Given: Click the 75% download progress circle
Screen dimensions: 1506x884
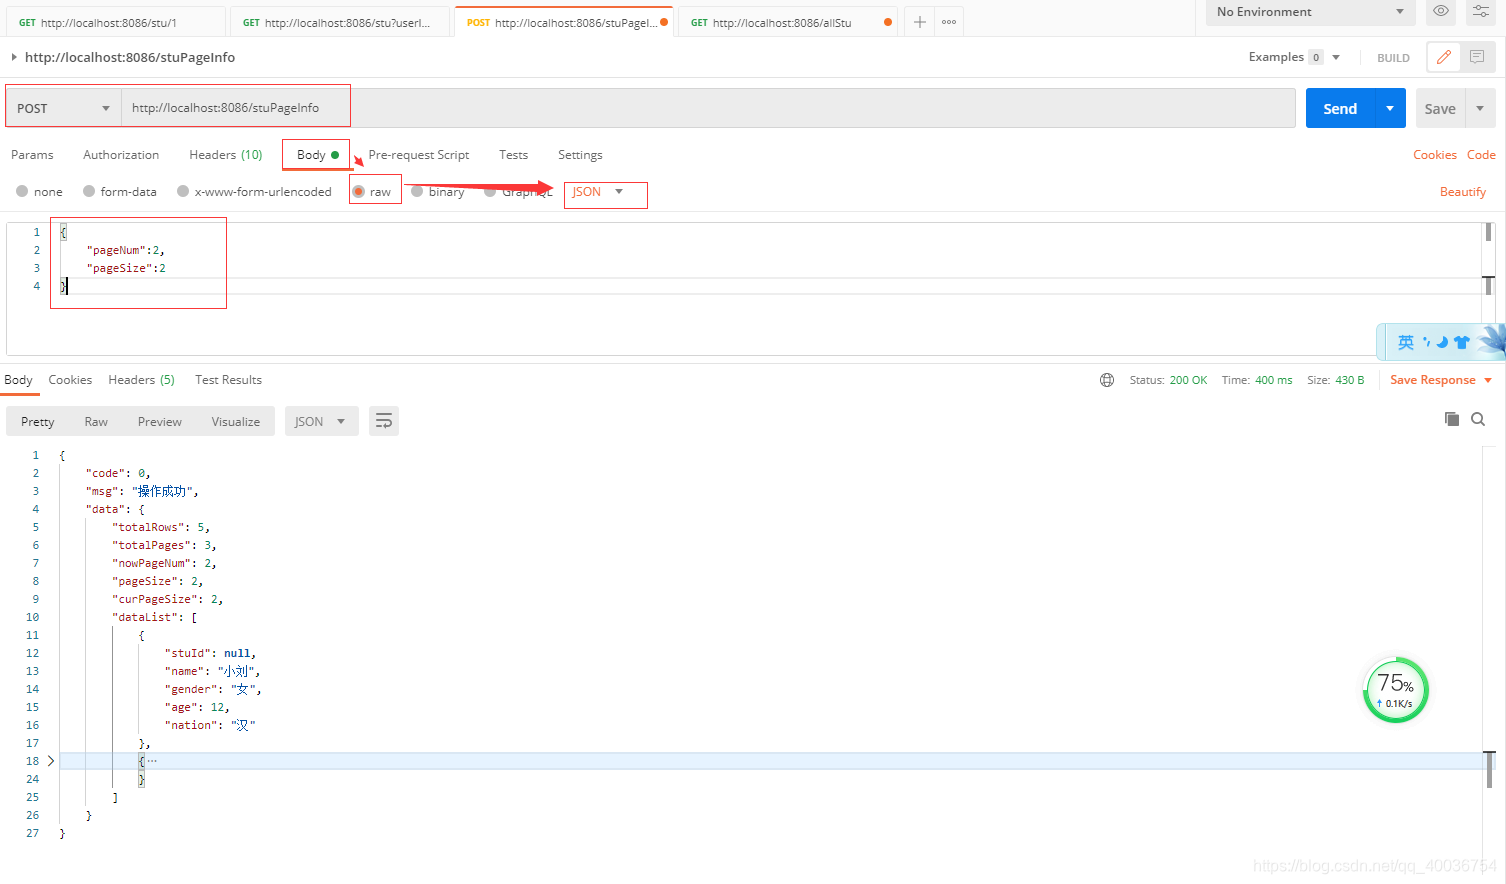Looking at the screenshot, I should [x=1394, y=688].
